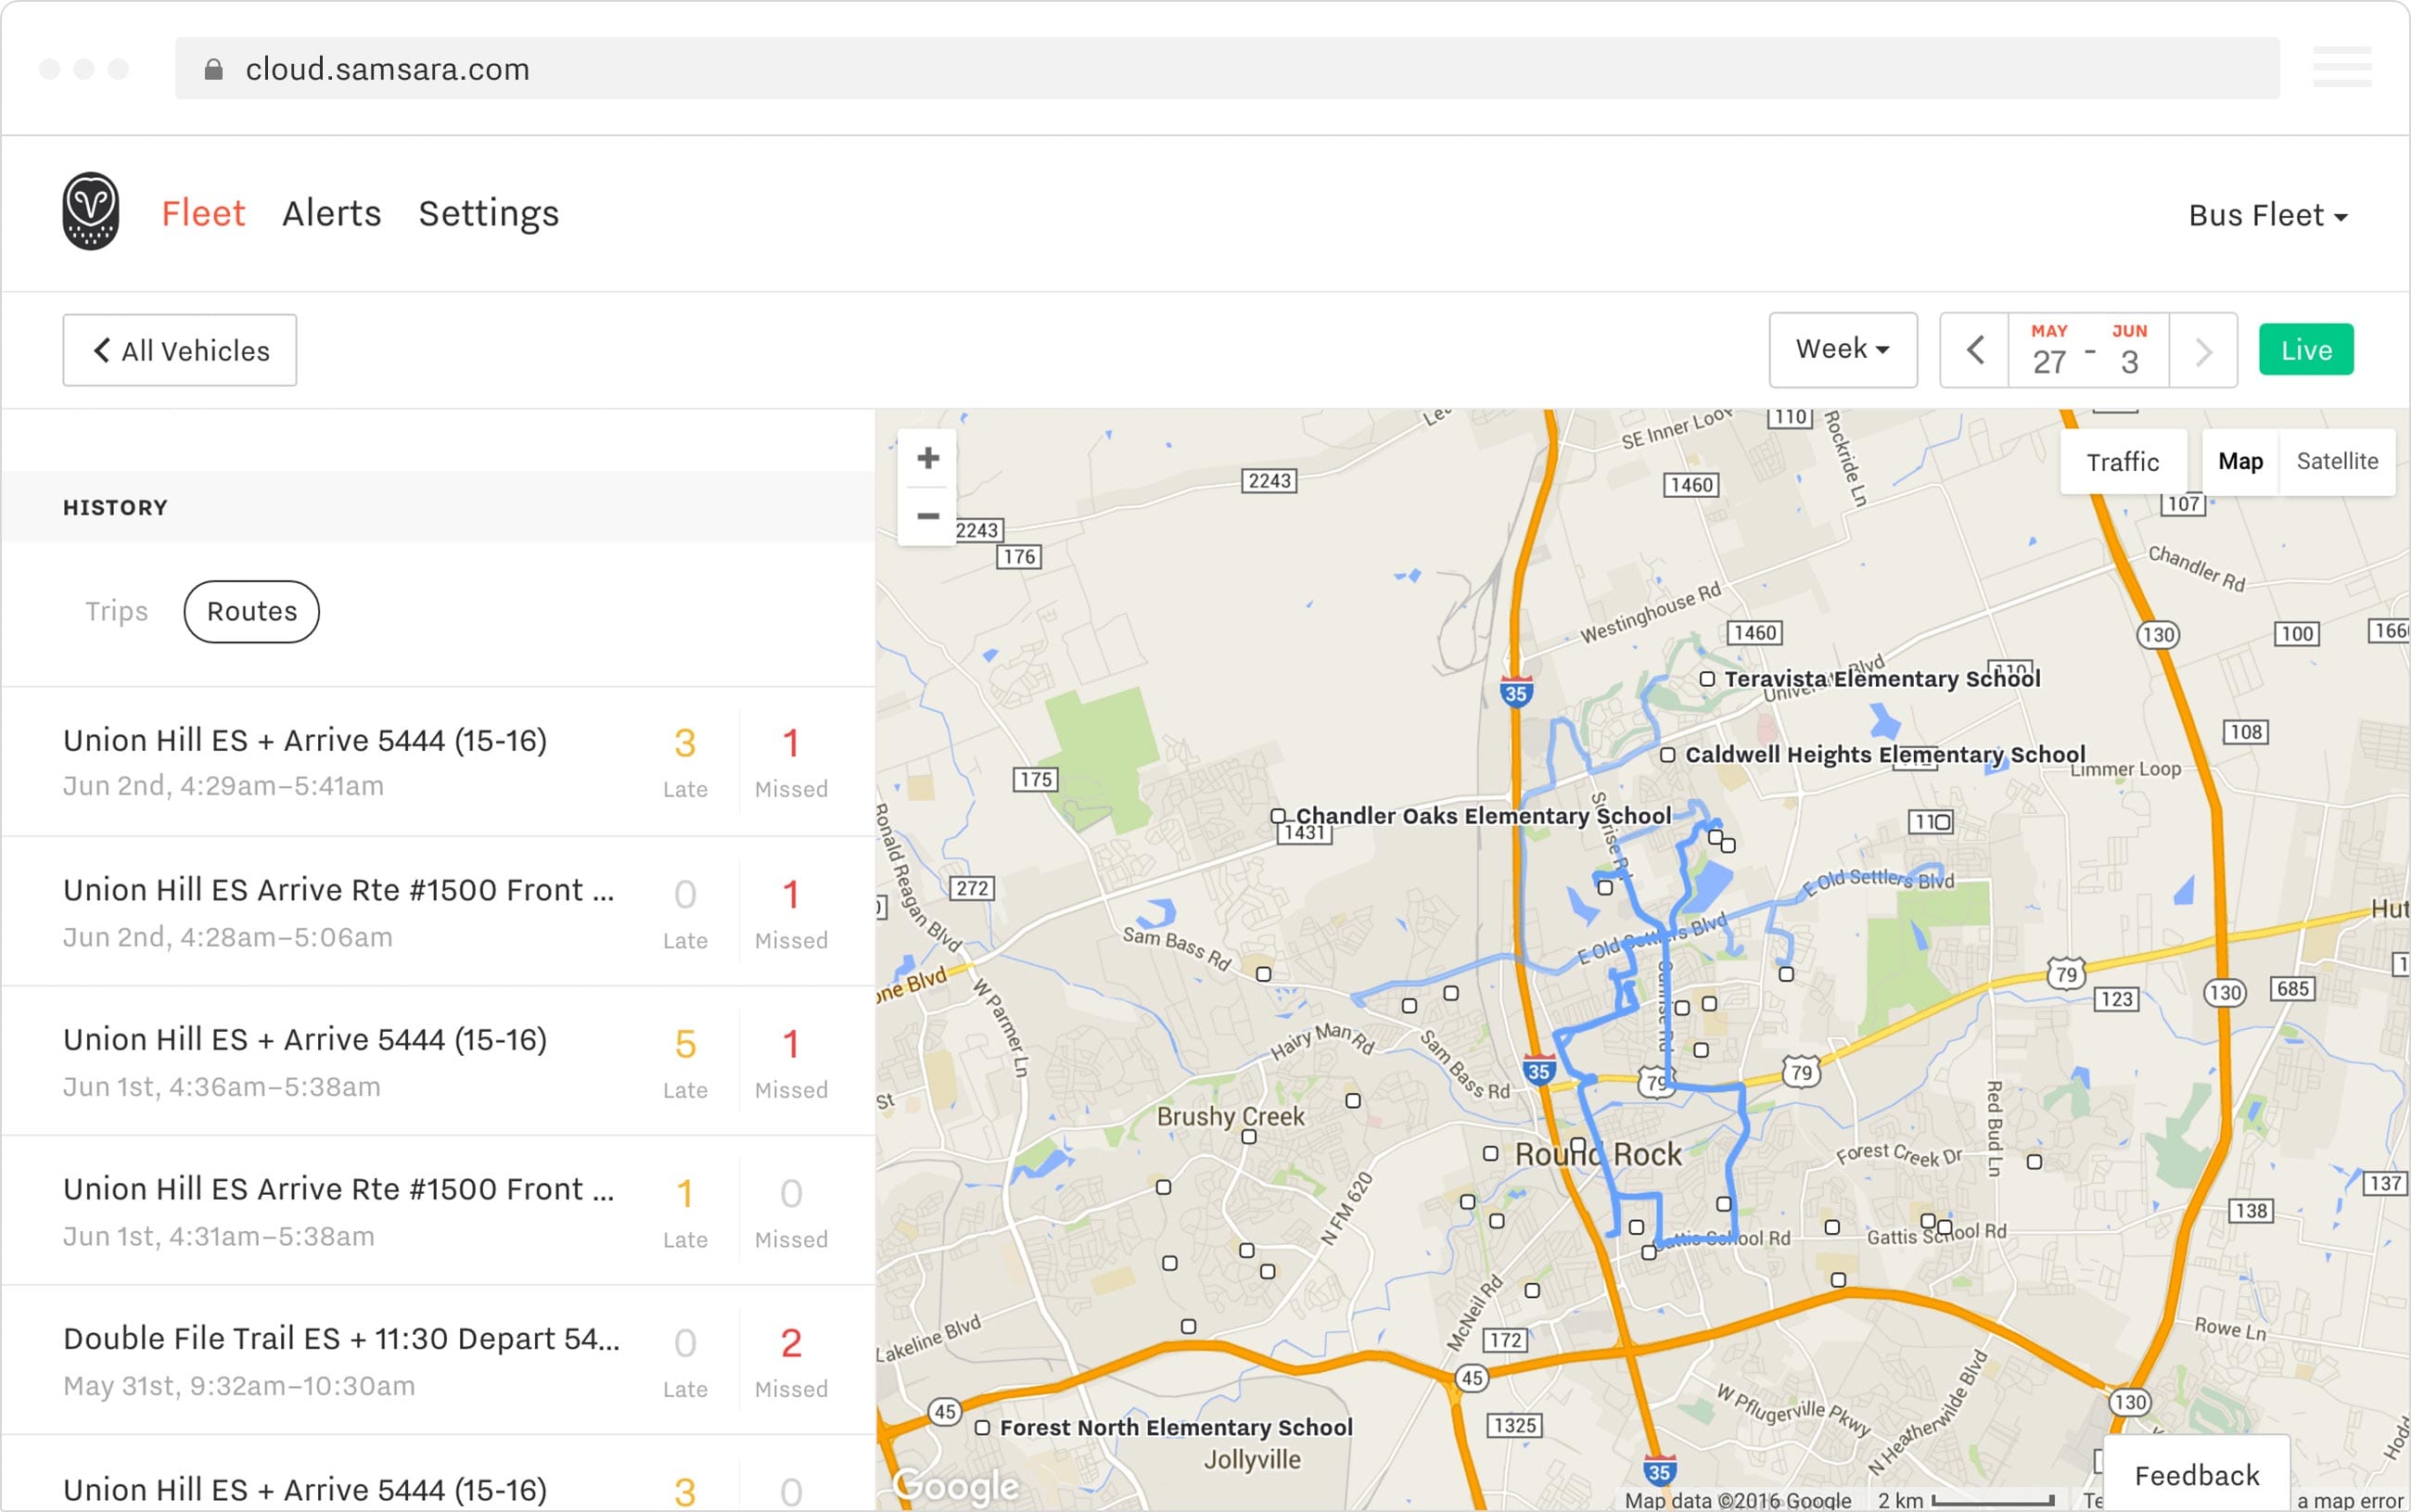Go back to All Vehicles
The width and height of the screenshot is (2411, 1512).
[180, 350]
